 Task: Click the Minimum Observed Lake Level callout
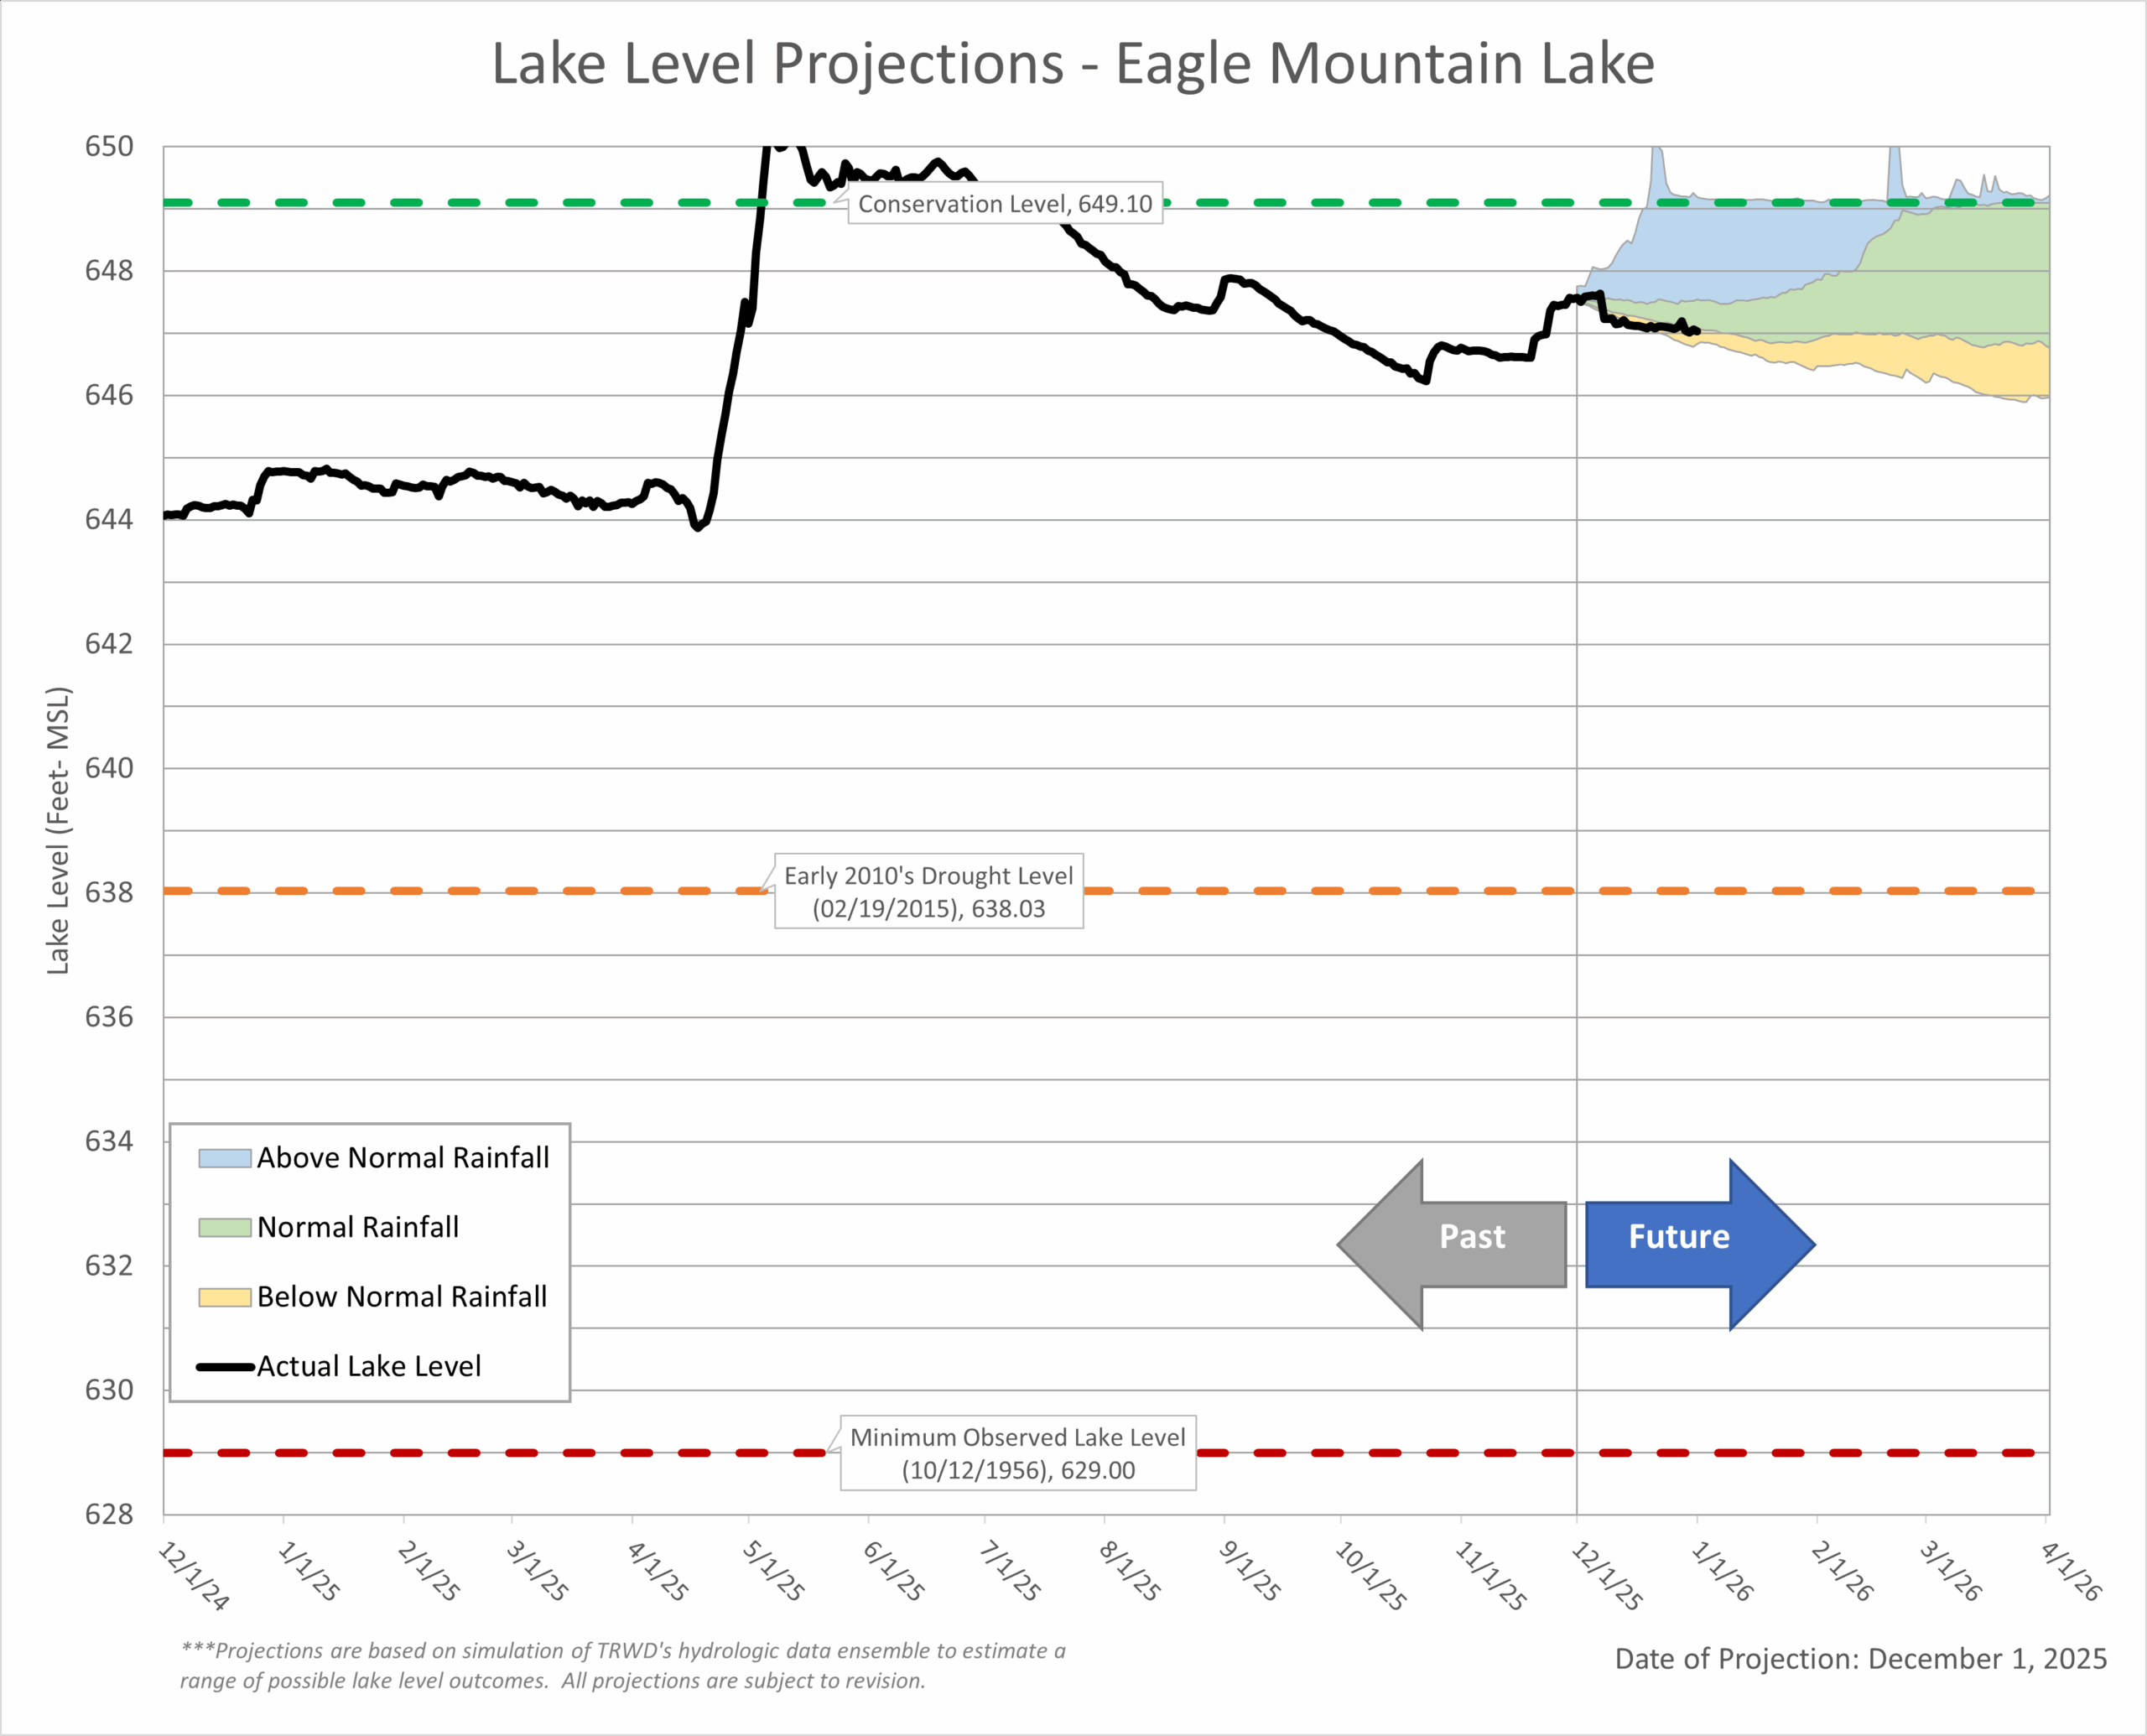pyautogui.click(x=1017, y=1452)
